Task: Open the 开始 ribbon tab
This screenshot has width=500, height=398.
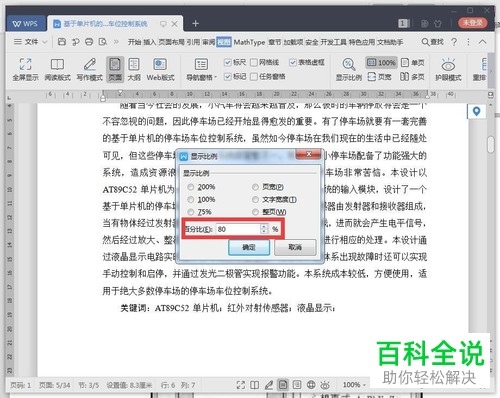Action: [x=134, y=42]
